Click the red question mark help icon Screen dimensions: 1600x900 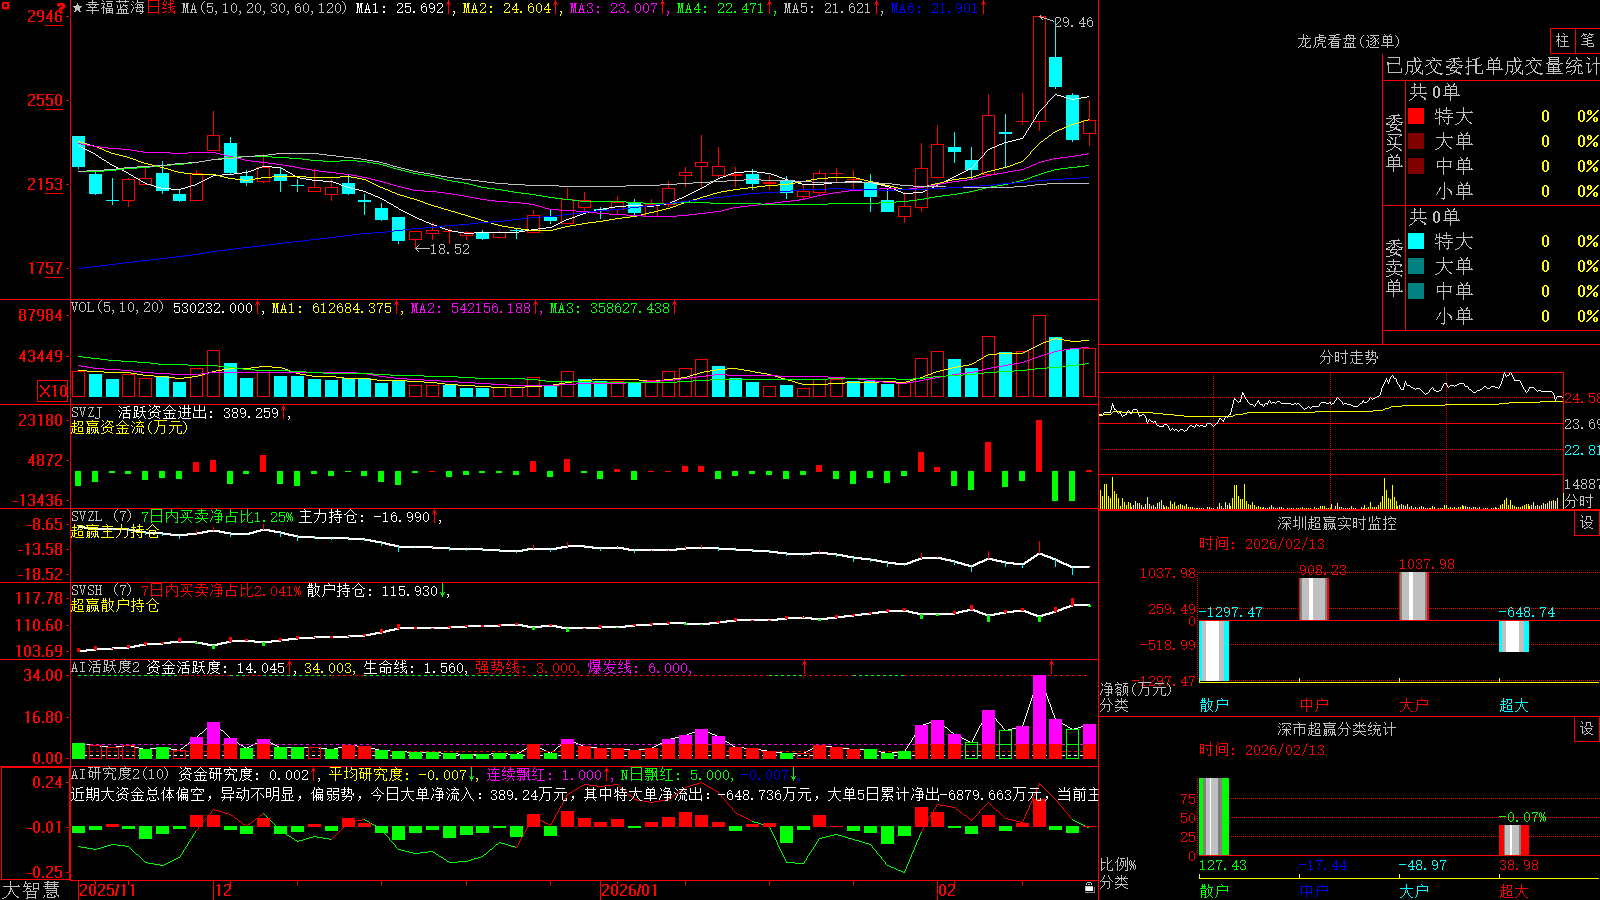[x=62, y=8]
